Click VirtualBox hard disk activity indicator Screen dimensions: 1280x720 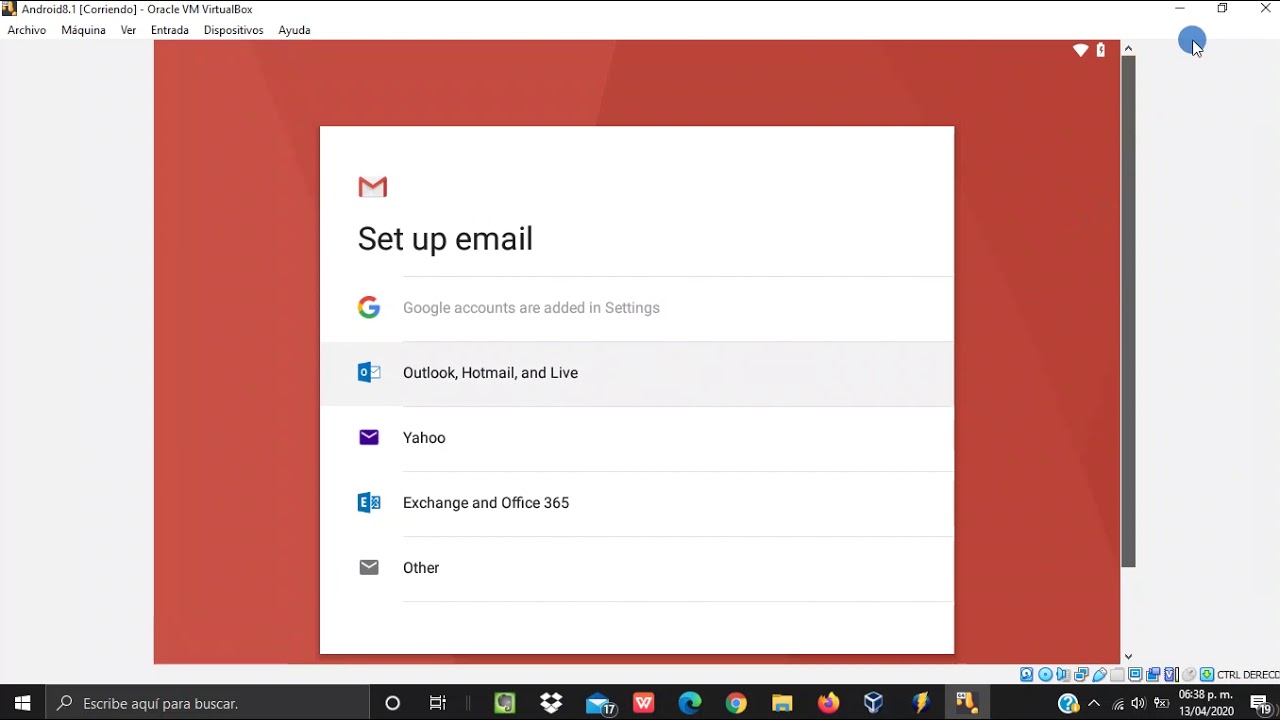coord(1027,675)
